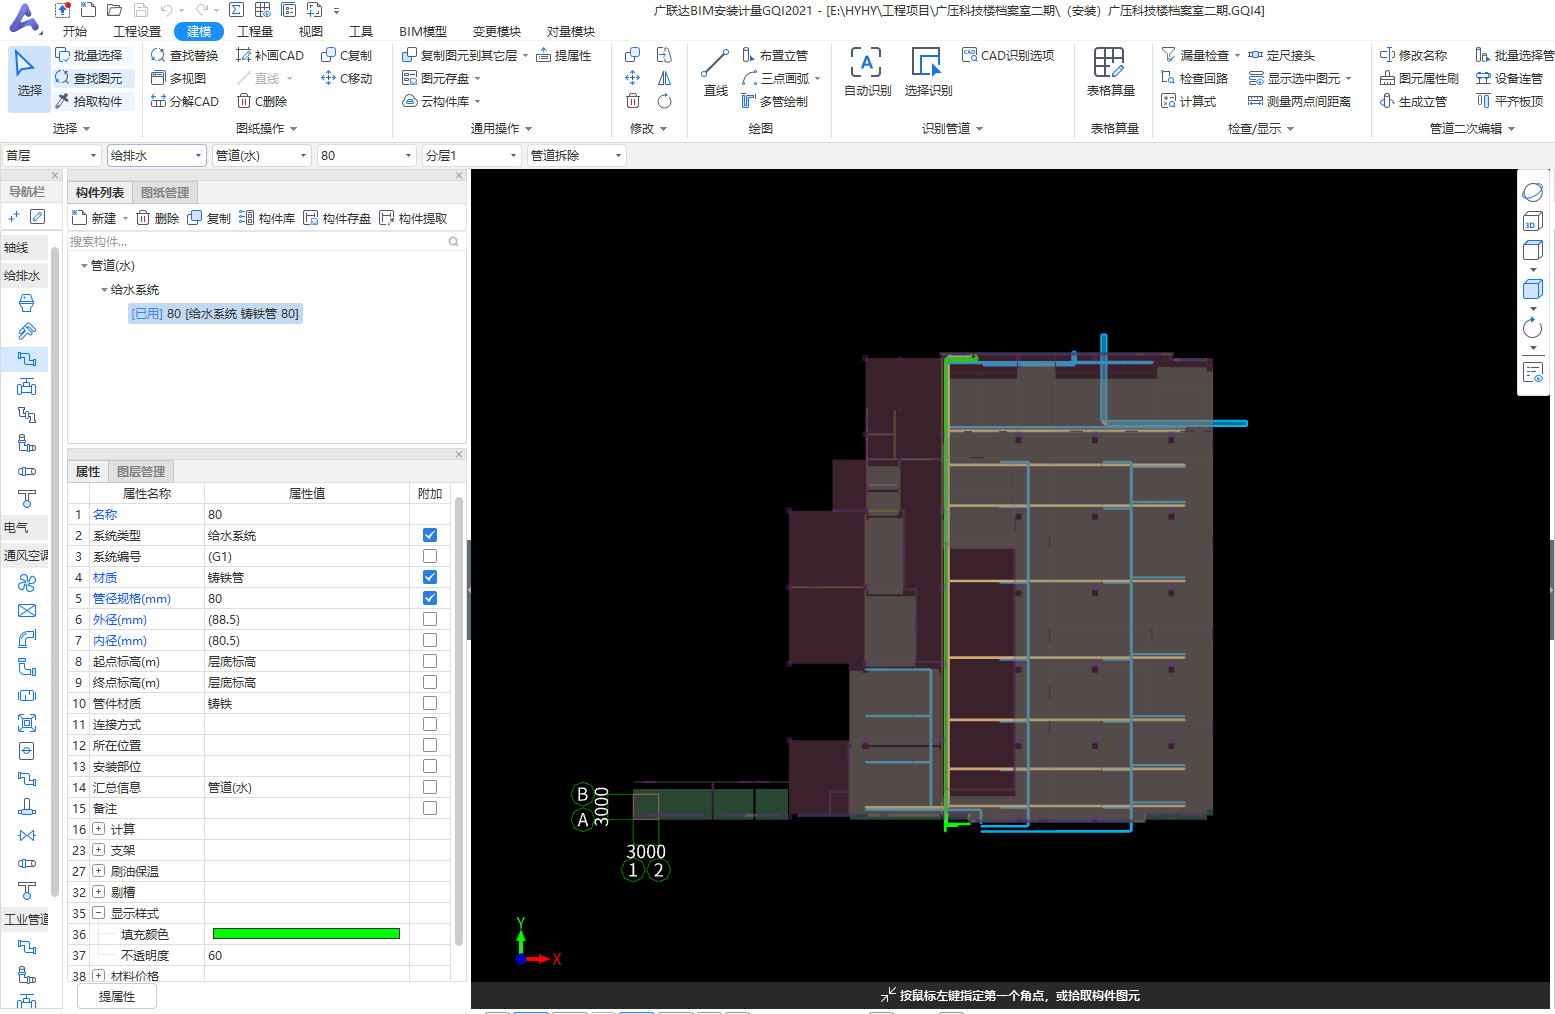Open the 工程设置 ribbon tab
The height and width of the screenshot is (1014, 1555).
[x=137, y=31]
